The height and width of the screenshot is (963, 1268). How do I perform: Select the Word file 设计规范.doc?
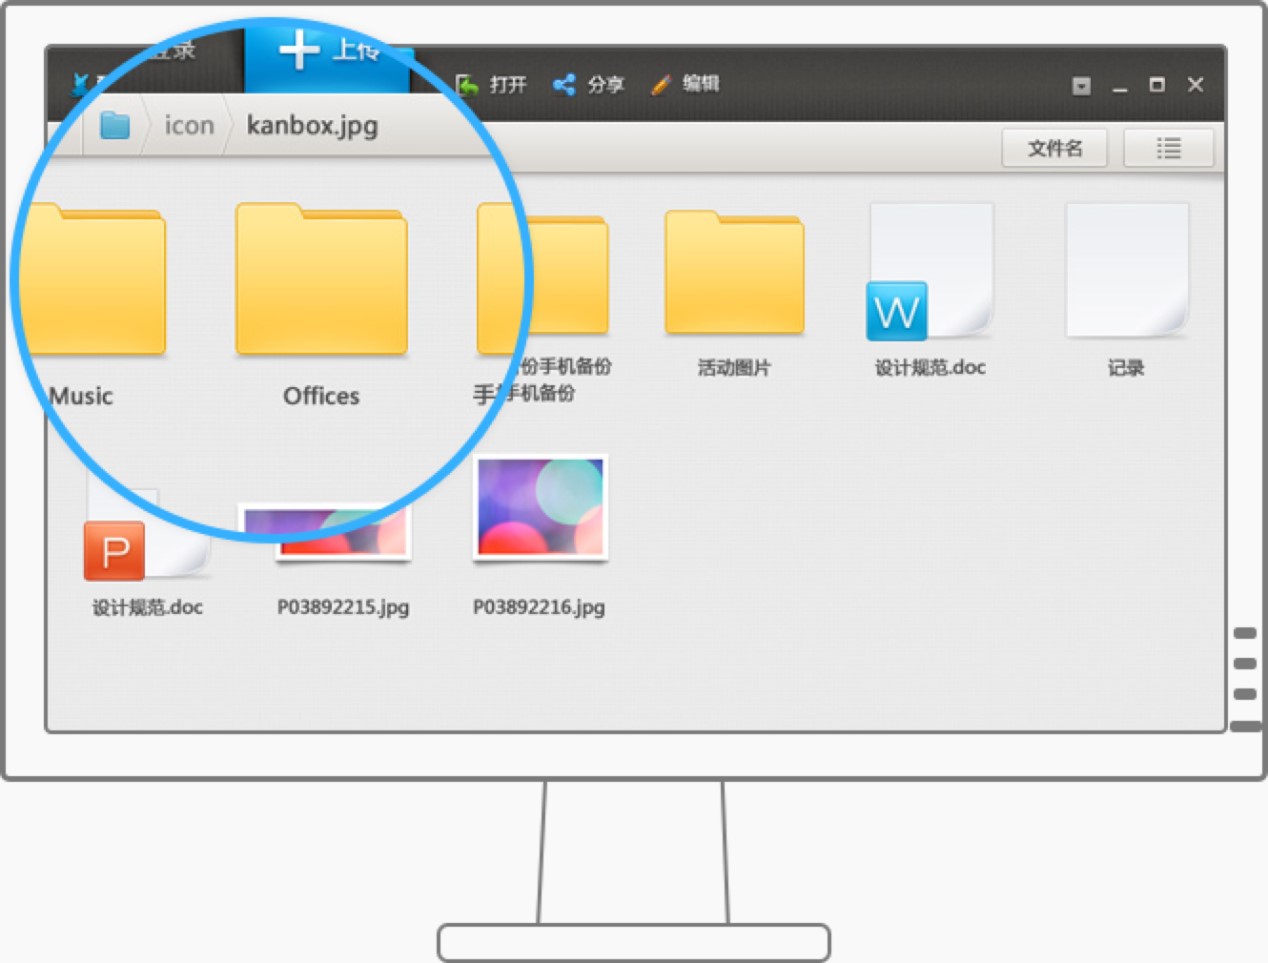point(930,271)
